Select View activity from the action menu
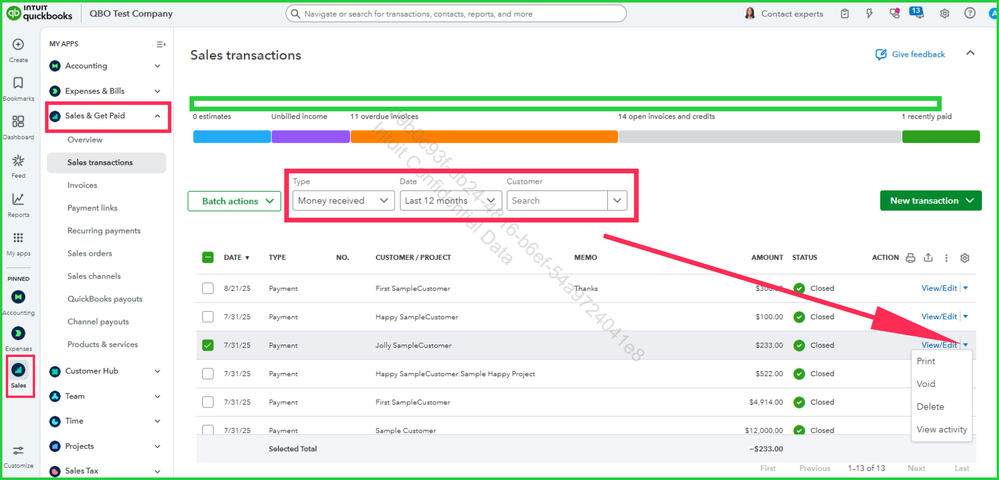 tap(942, 430)
